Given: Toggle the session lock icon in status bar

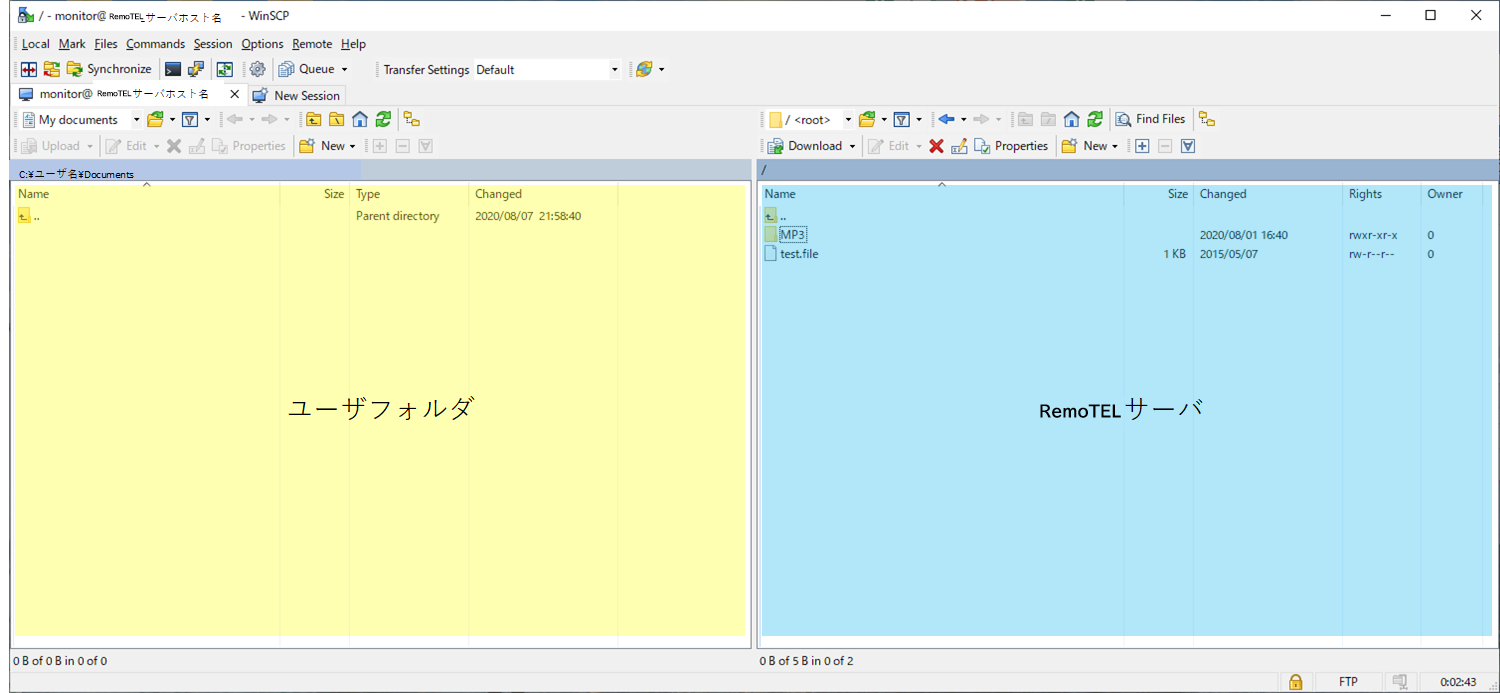Looking at the screenshot, I should pyautogui.click(x=1295, y=682).
